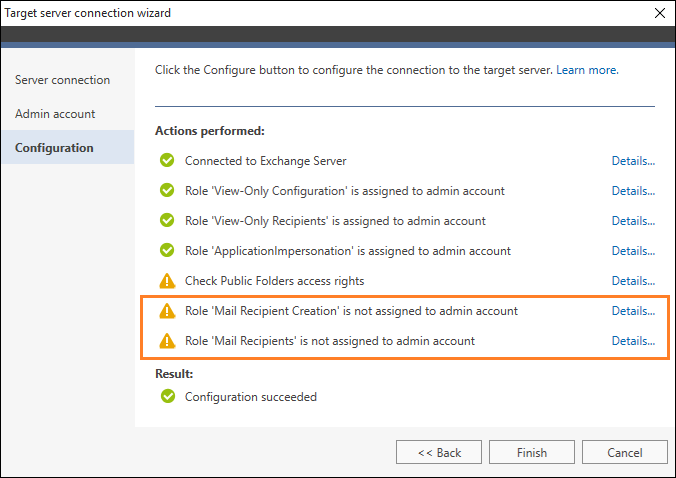Image resolution: width=676 pixels, height=478 pixels.
Task: Open Details for View-Only Configuration role
Action: [633, 191]
